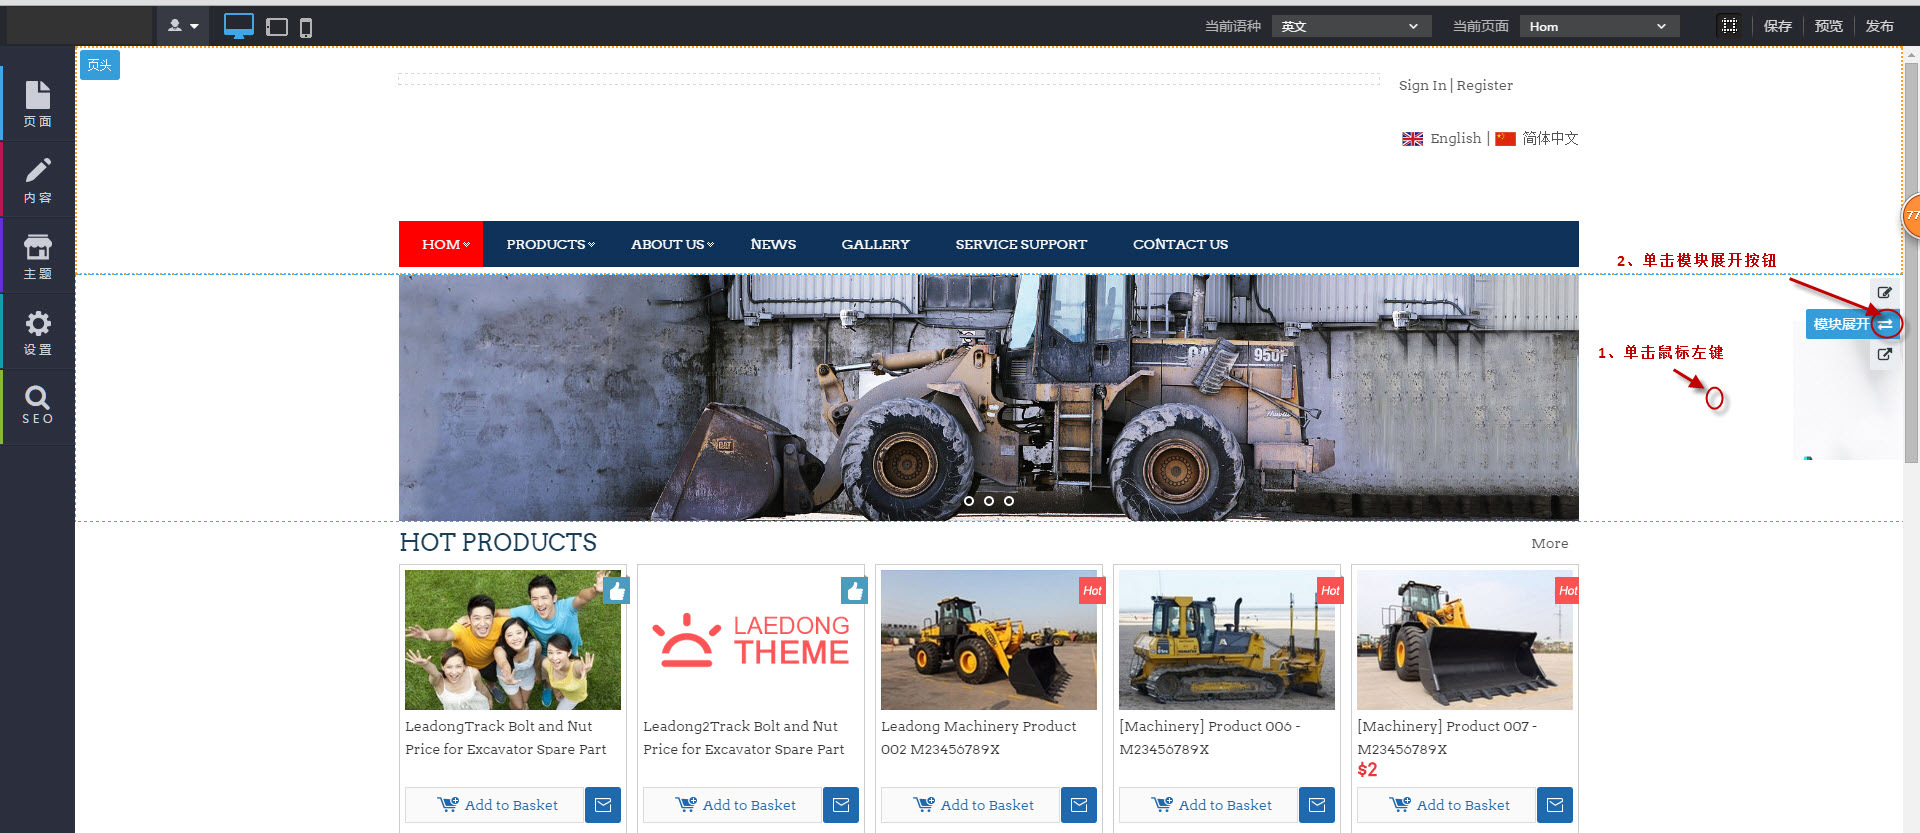Image resolution: width=1920 pixels, height=833 pixels.
Task: Open the 内容 (Content) pencil panel
Action: click(38, 180)
